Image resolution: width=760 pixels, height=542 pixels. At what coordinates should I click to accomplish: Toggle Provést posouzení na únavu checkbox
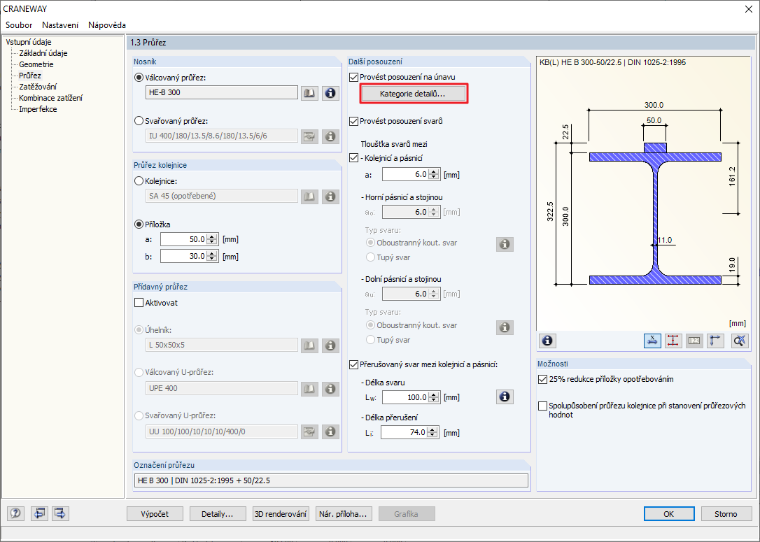[x=354, y=77]
